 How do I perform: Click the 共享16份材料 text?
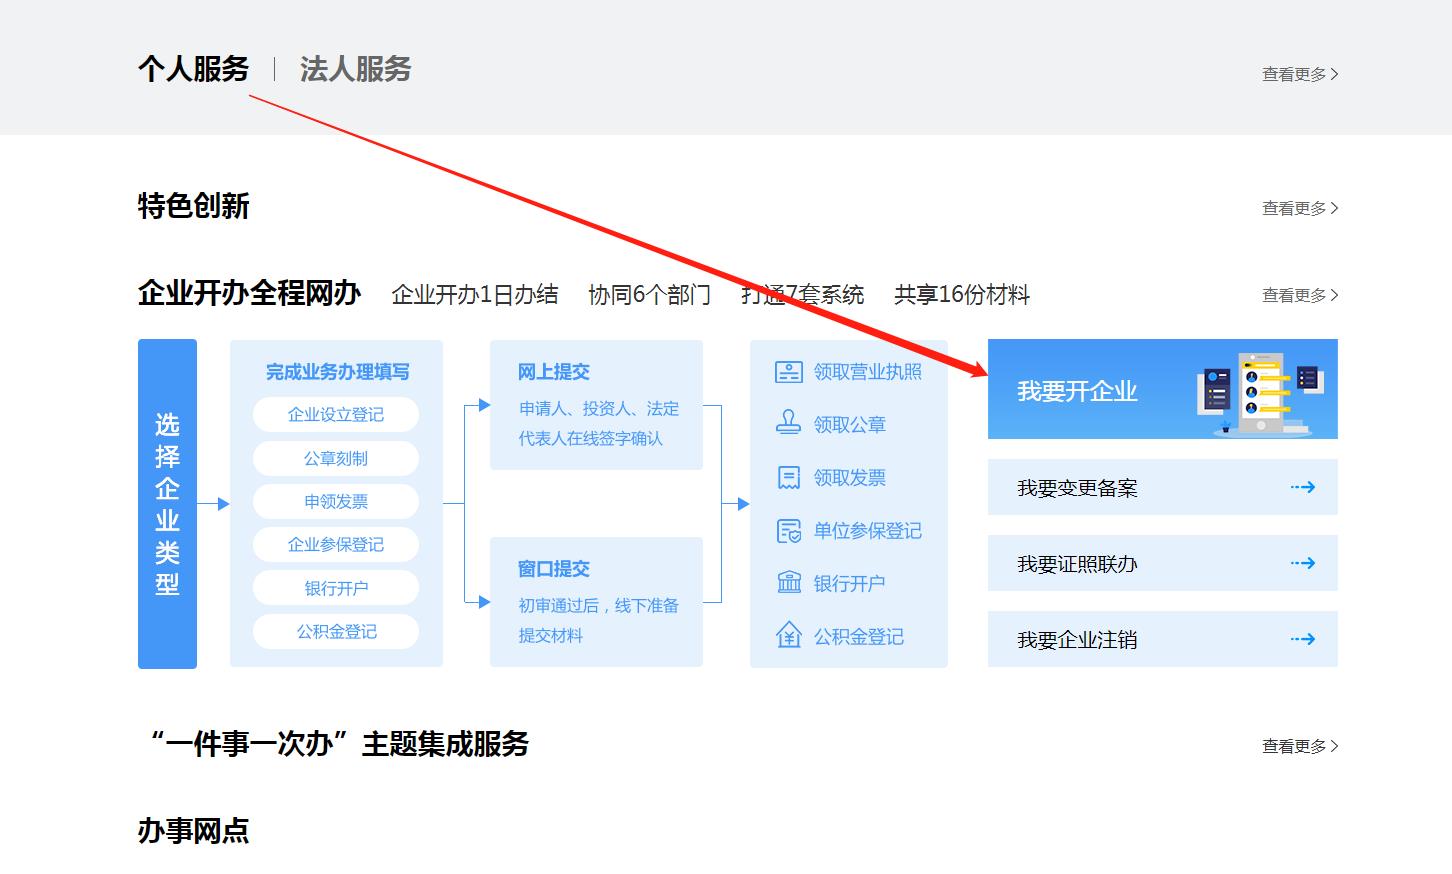pos(962,295)
